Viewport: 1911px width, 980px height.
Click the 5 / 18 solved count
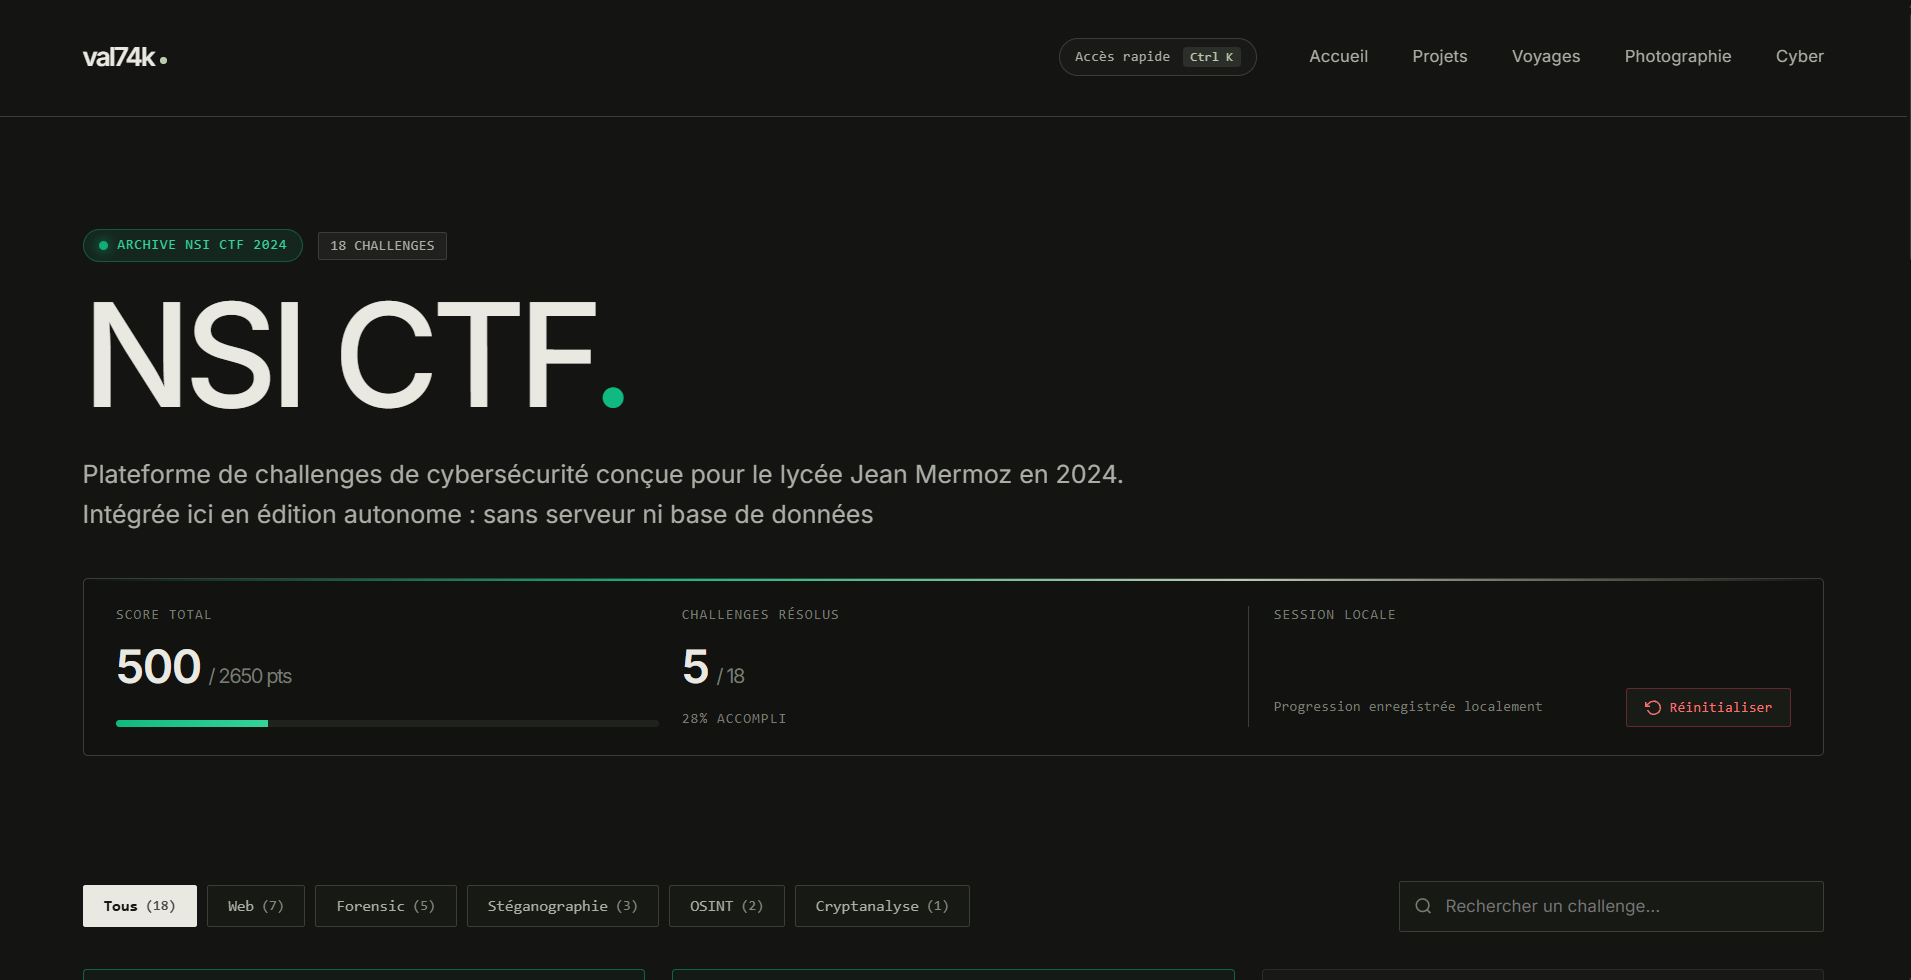point(713,668)
